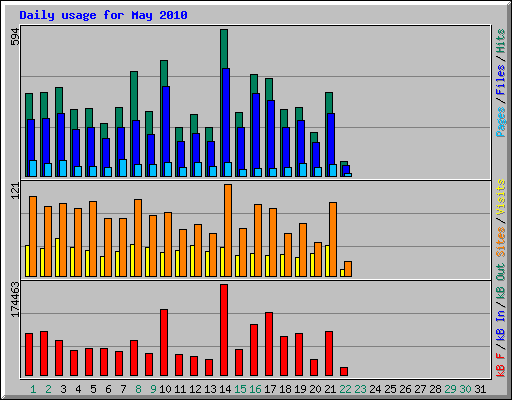Click the red kB bar for day 19
The height and width of the screenshot is (400, 512).
click(299, 355)
